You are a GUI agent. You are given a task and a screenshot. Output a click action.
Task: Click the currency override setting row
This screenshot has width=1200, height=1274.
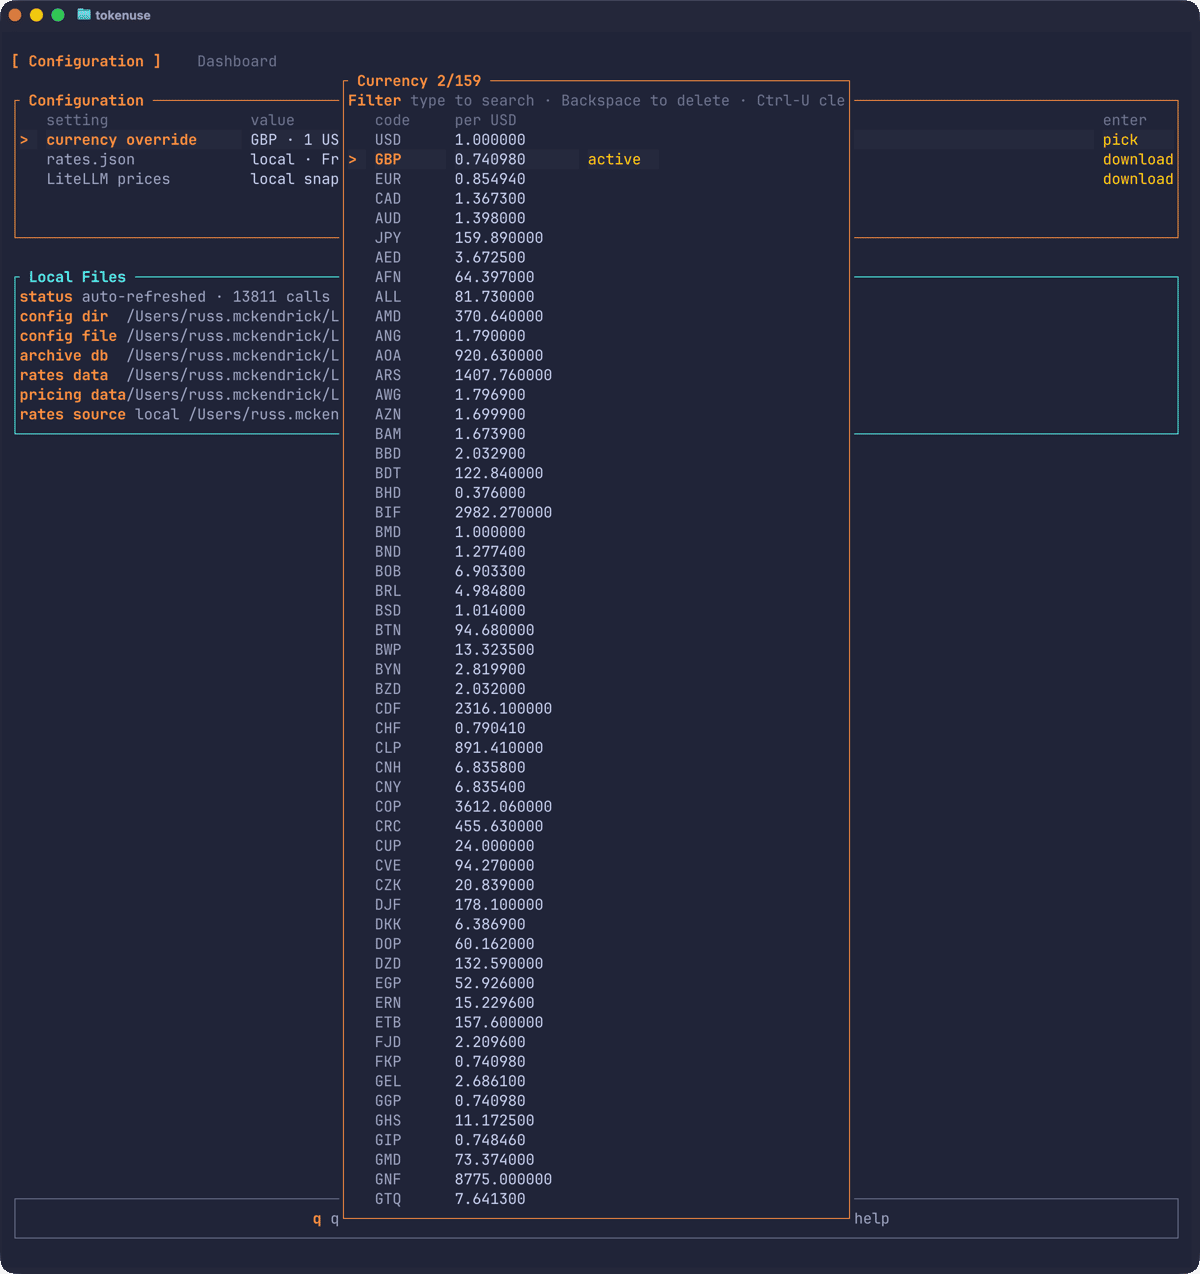point(179,140)
